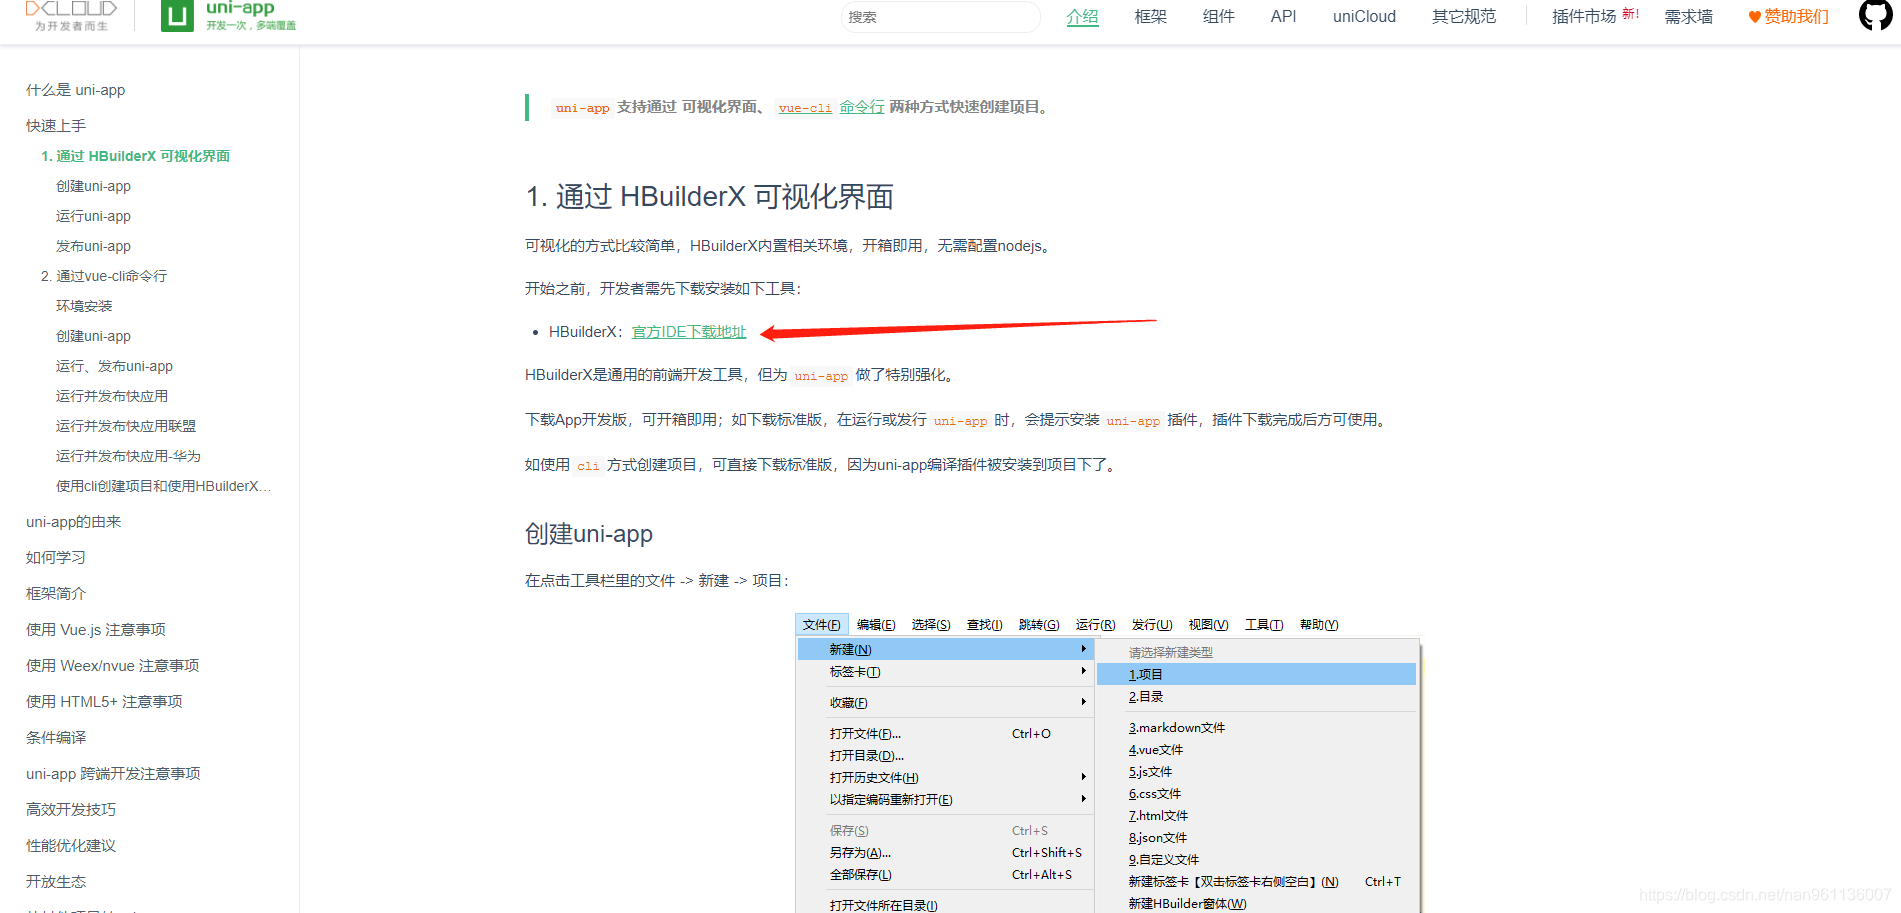Open sidebar item 运行uni-app
Screen dimensions: 1901x913
[94, 216]
